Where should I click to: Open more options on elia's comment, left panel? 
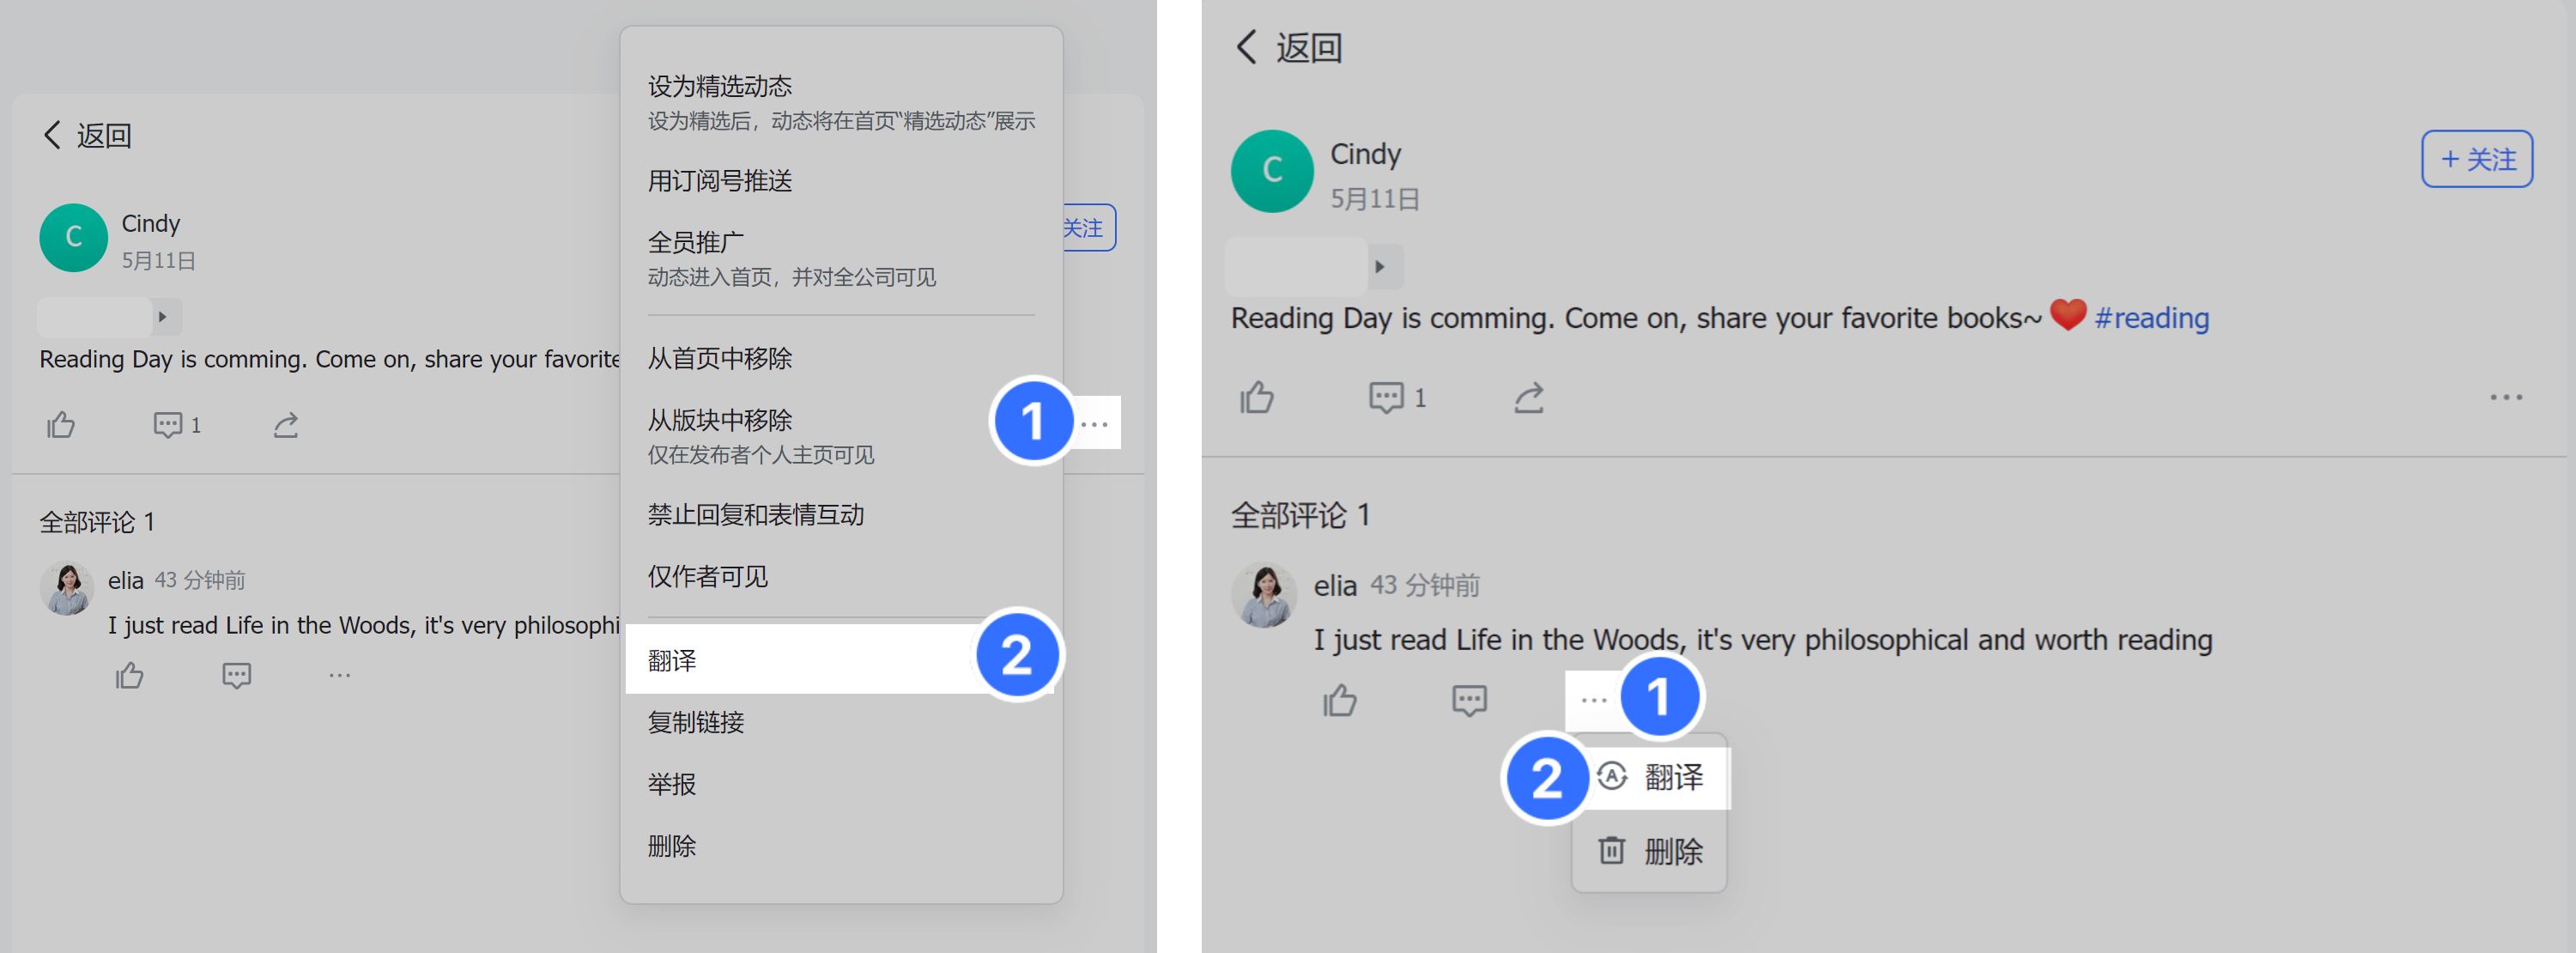point(340,676)
